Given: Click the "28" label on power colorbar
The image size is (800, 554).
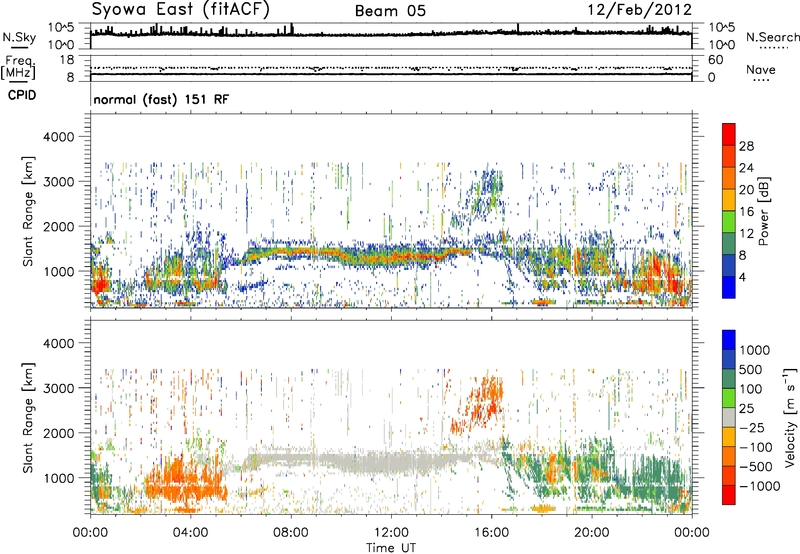Looking at the screenshot, I should point(746,146).
